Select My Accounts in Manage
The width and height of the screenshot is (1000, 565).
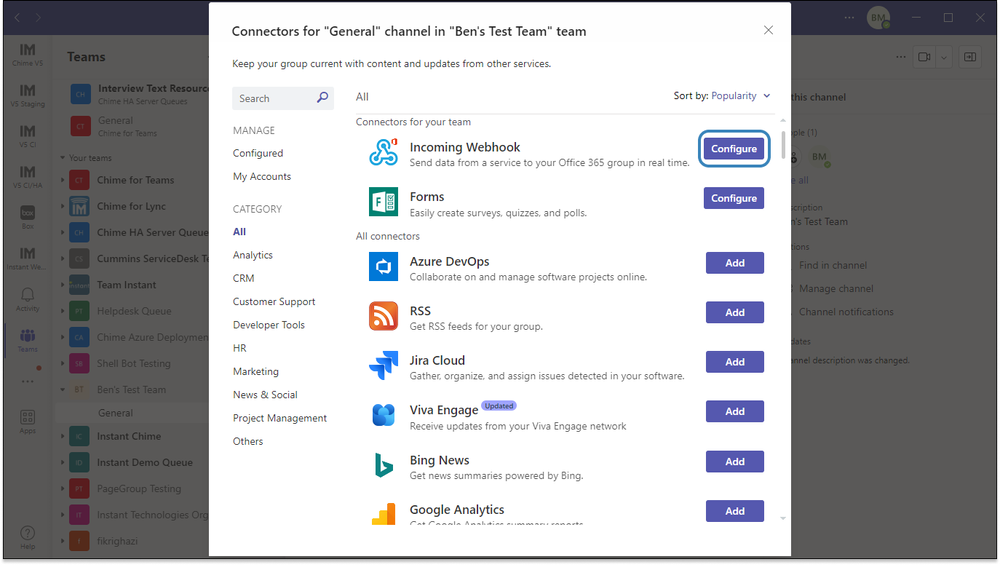pos(261,177)
